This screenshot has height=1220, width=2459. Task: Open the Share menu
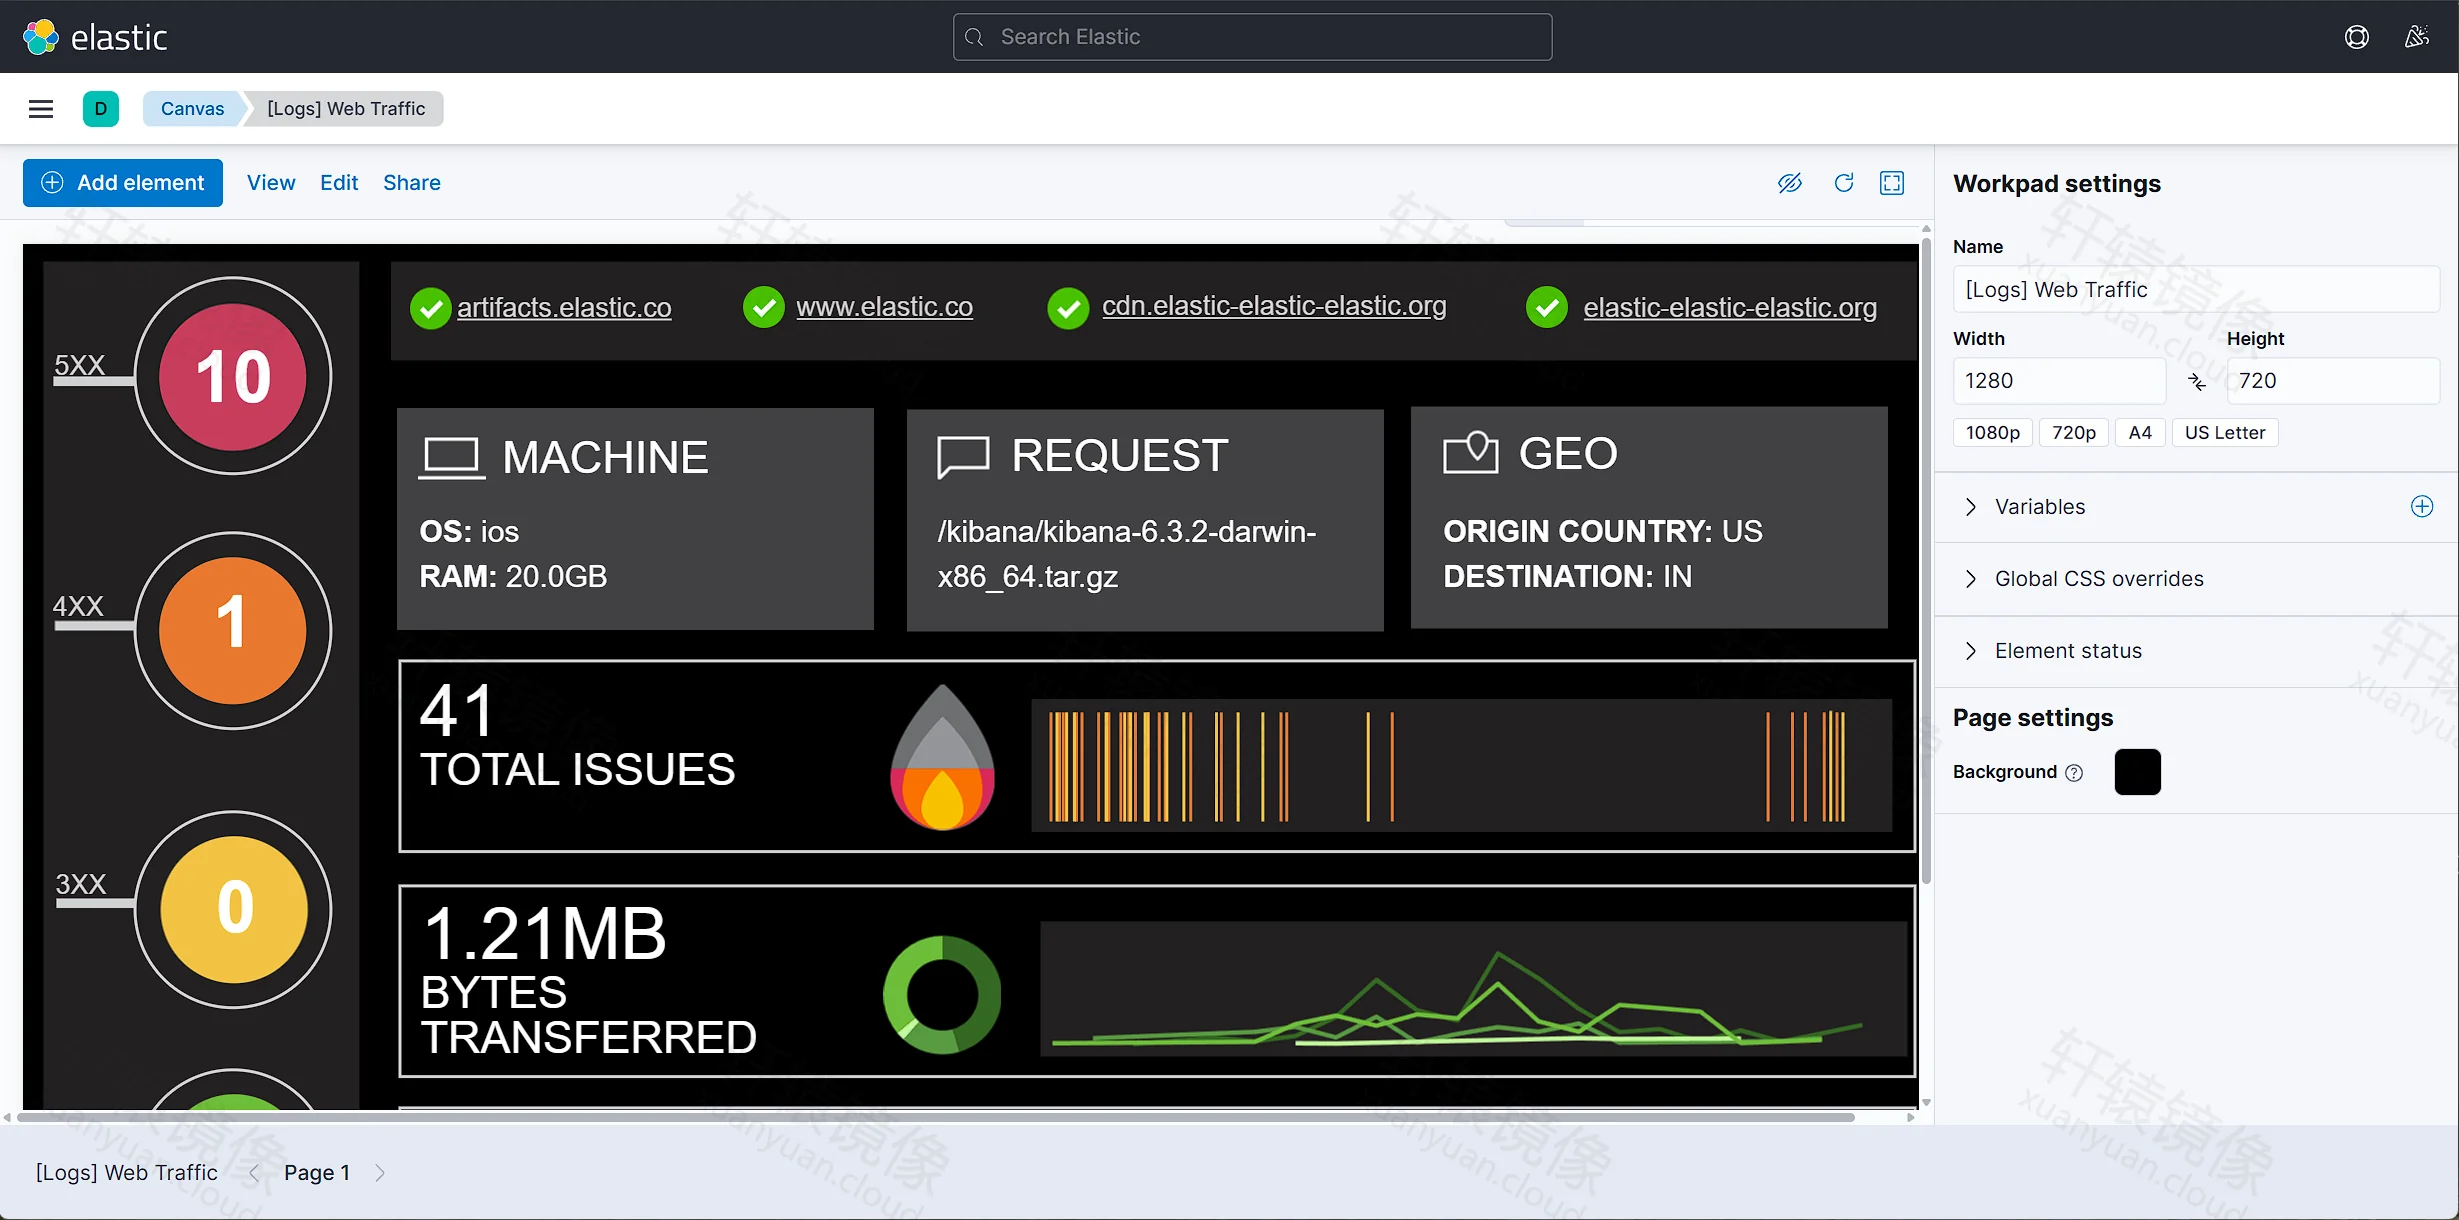coord(412,183)
